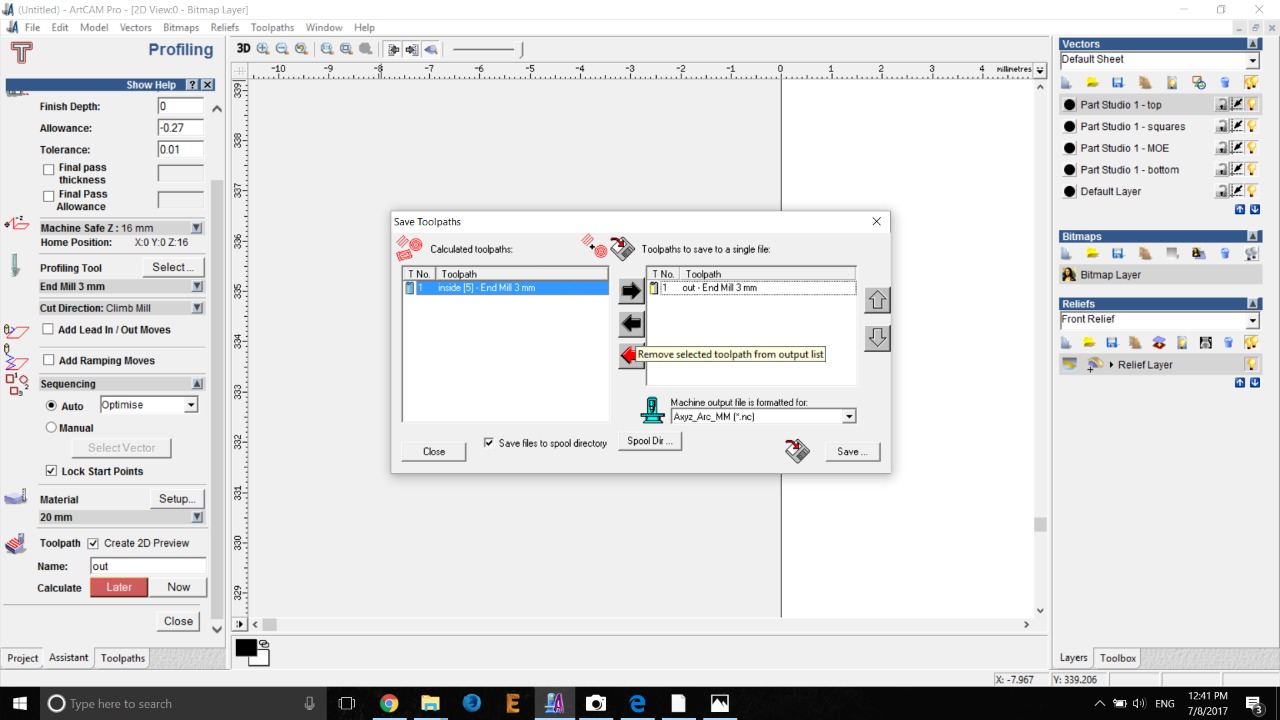
Task: Click the left black arrow in Save Toolpaths
Action: [631, 324]
